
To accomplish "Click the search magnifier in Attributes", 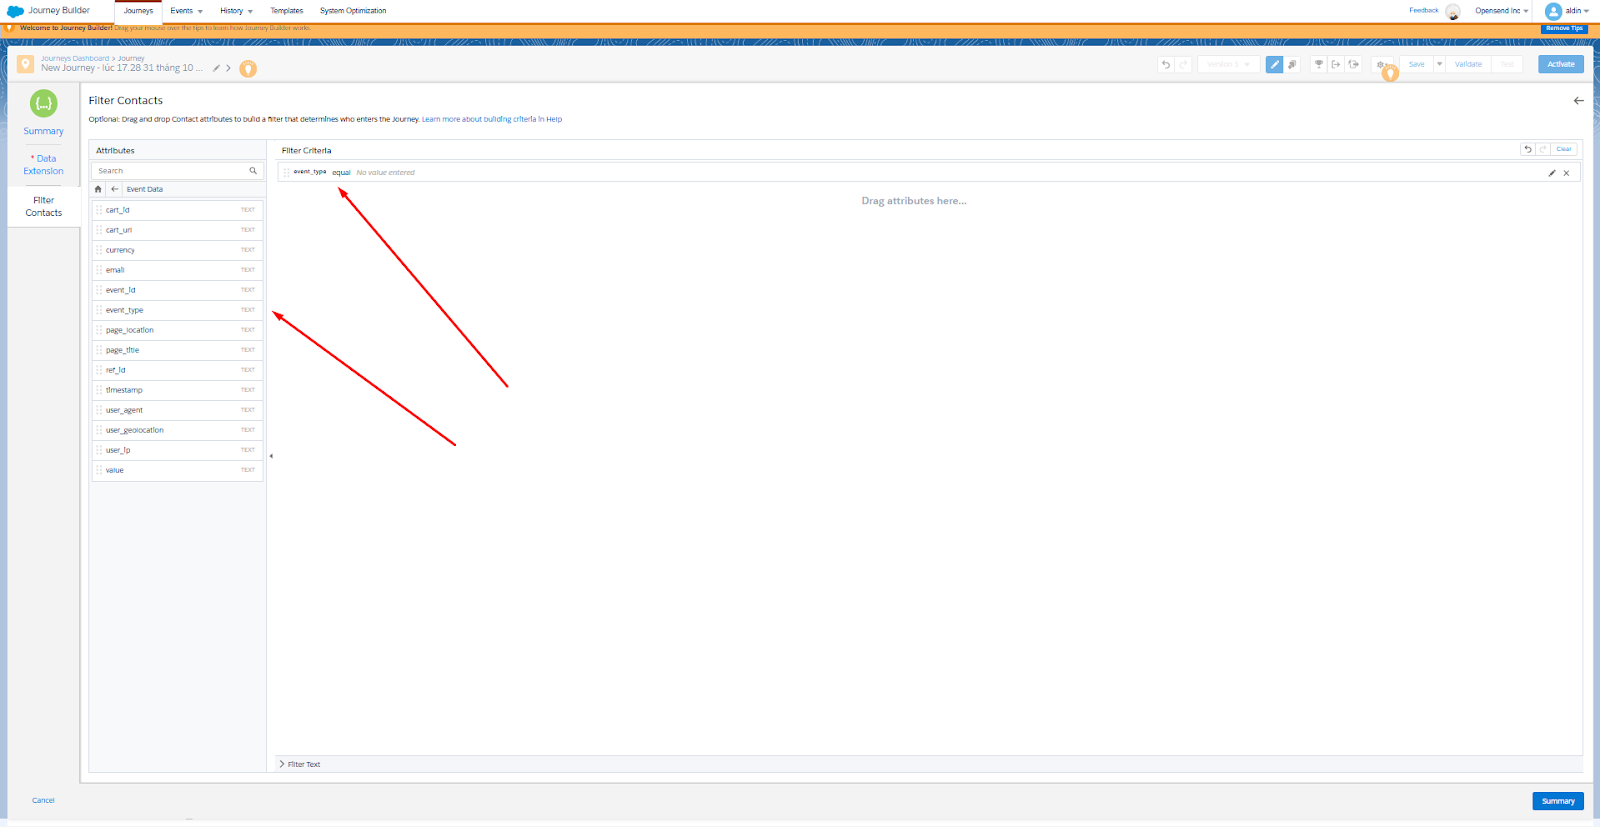I will [x=253, y=171].
